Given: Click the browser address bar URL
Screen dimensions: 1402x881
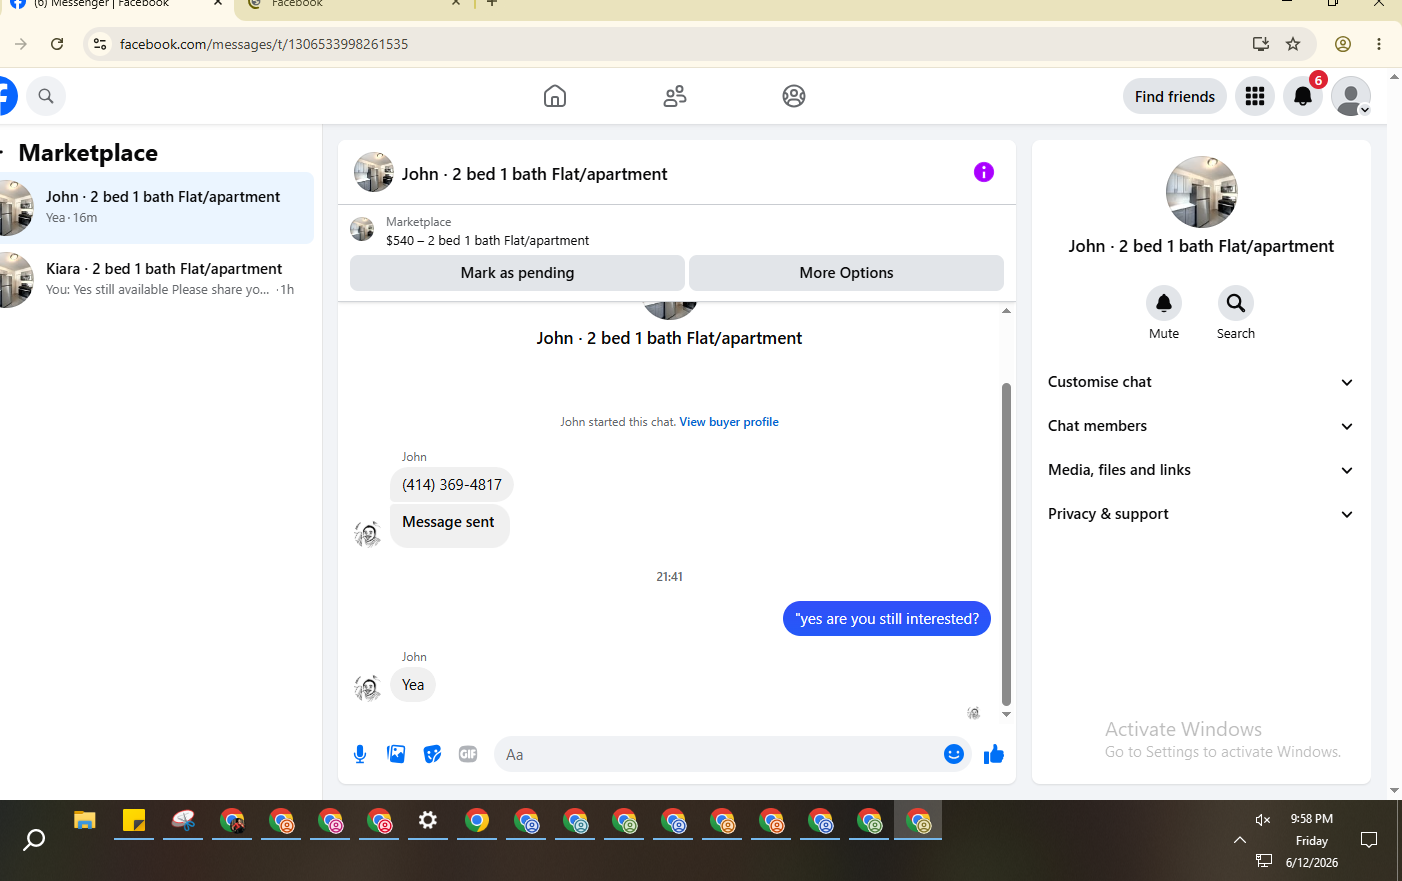Looking at the screenshot, I should click(x=264, y=44).
